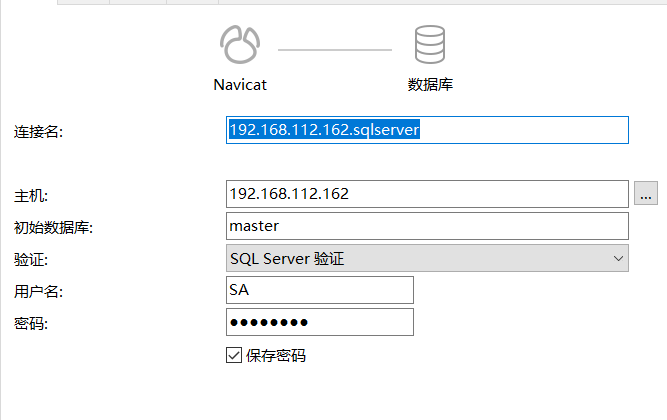Click the 主机 host address field
This screenshot has width=667, height=420.
427,194
